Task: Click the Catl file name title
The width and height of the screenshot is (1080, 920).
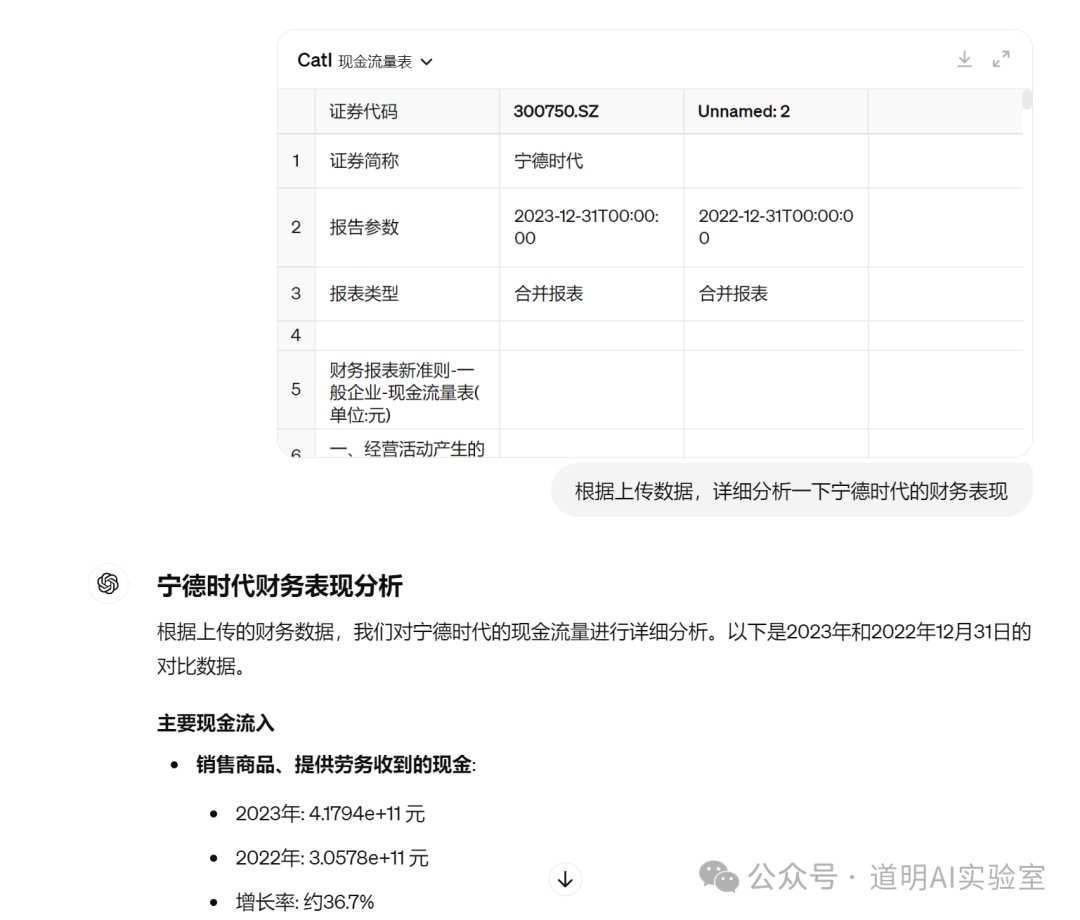Action: 314,60
